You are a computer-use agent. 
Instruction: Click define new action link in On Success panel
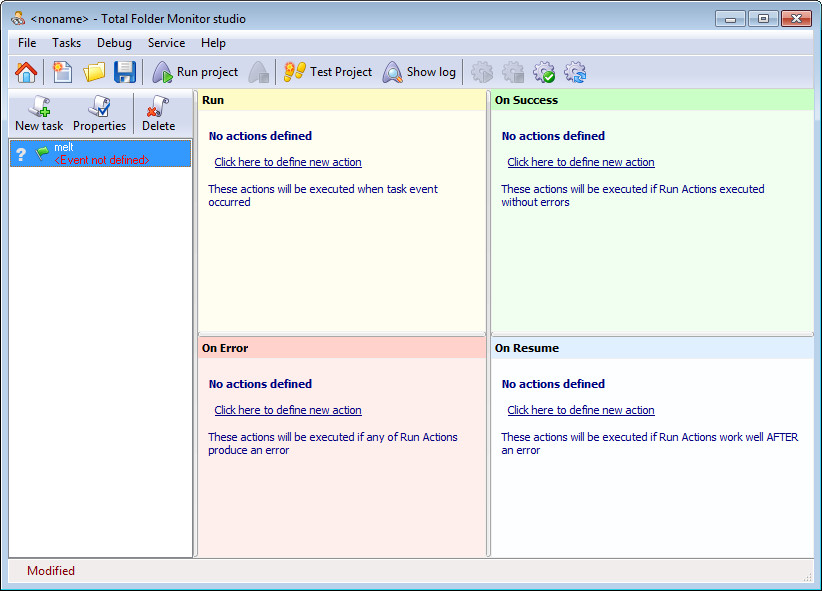pos(581,162)
